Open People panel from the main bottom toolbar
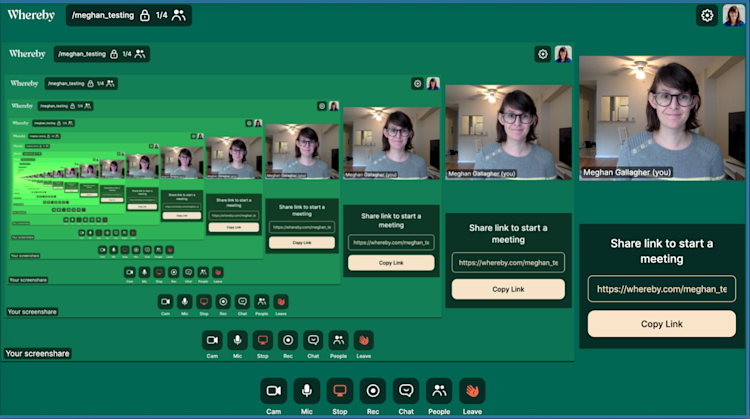Screen dimensions: 750x419 [439, 391]
